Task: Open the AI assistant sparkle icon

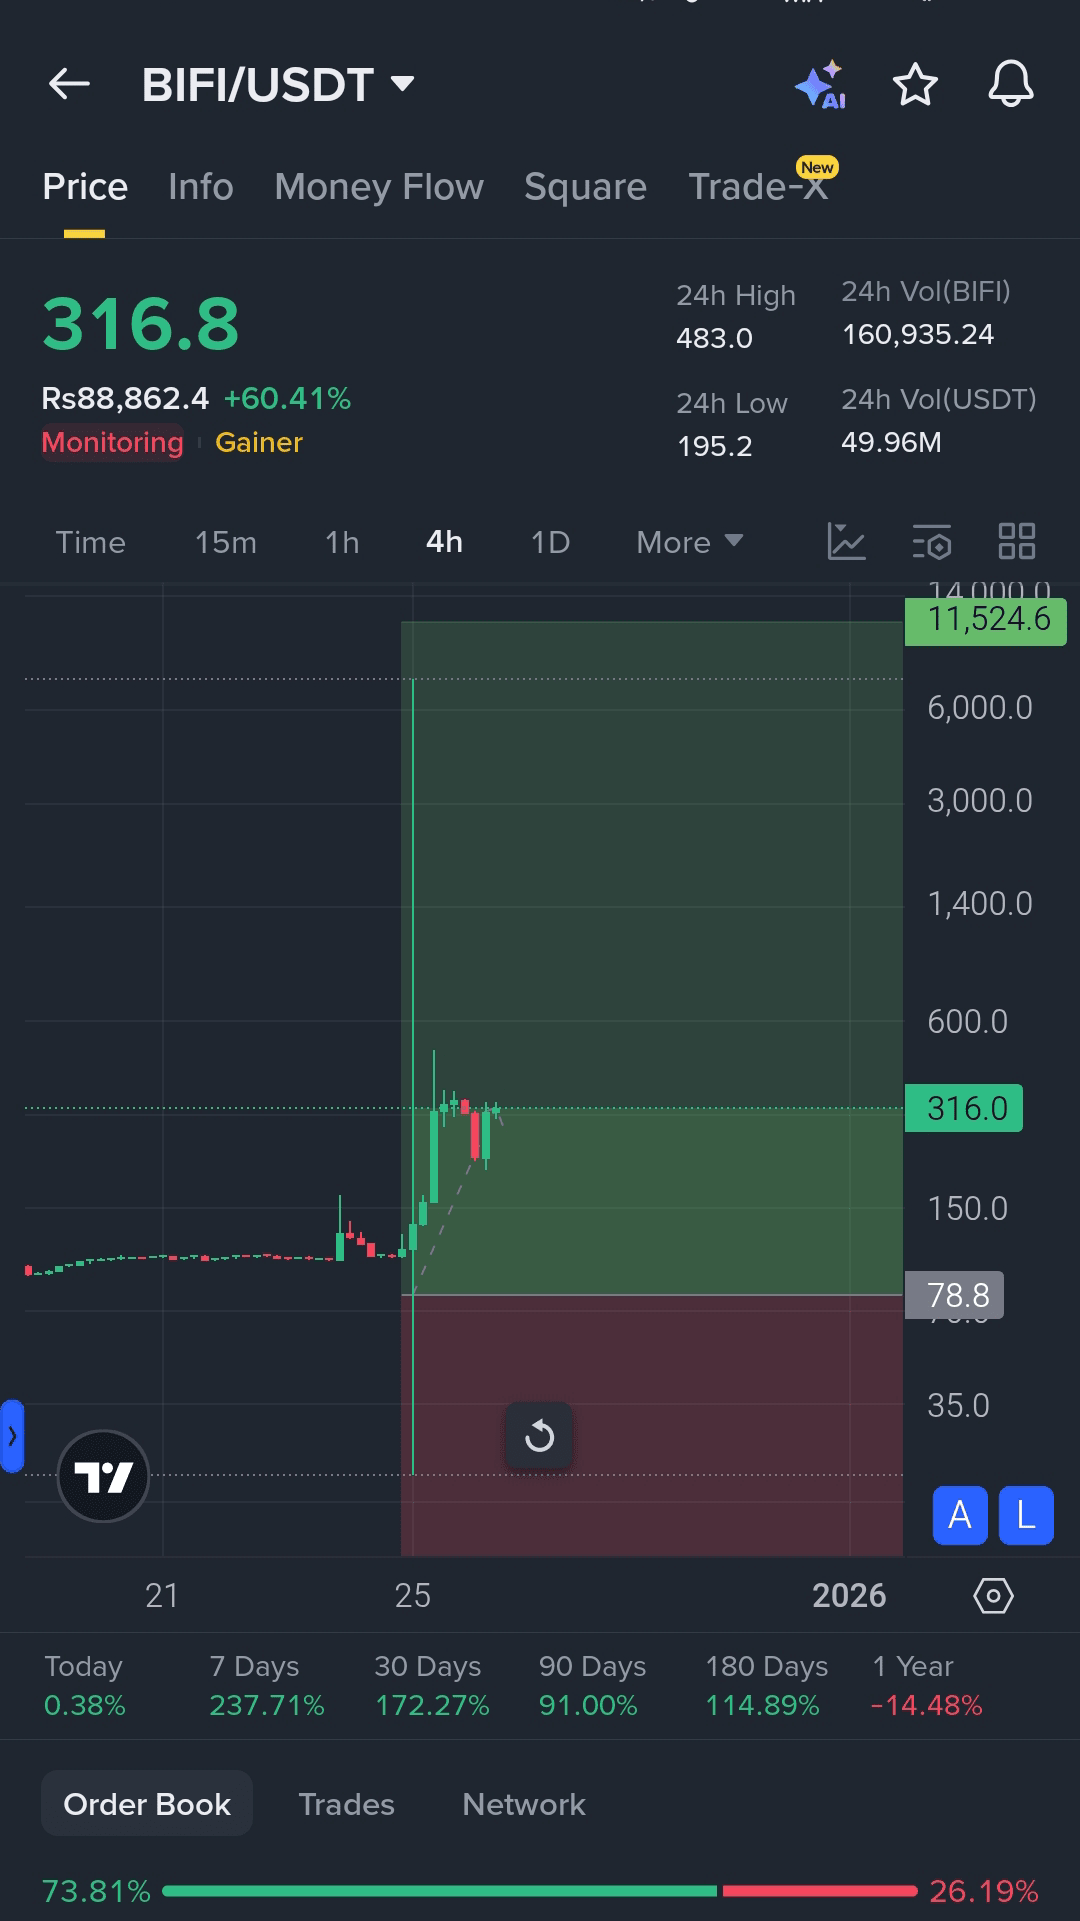Action: click(821, 85)
